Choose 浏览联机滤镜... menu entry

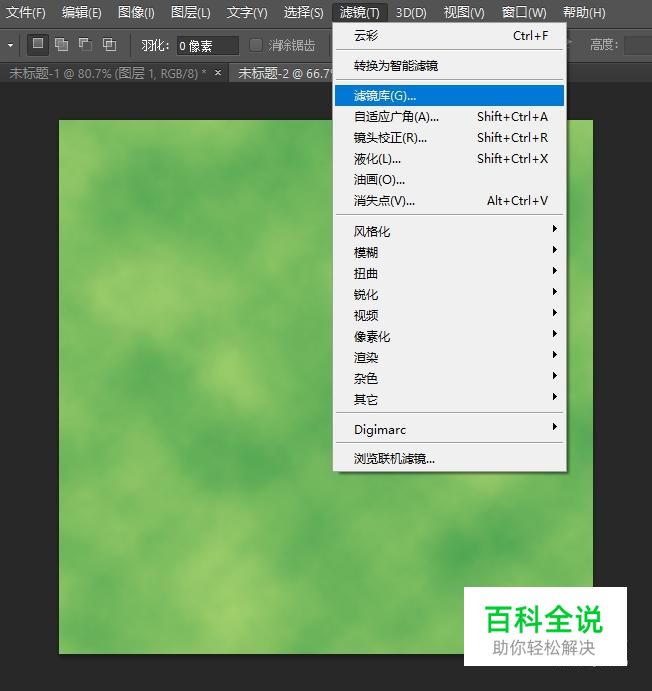449,459
